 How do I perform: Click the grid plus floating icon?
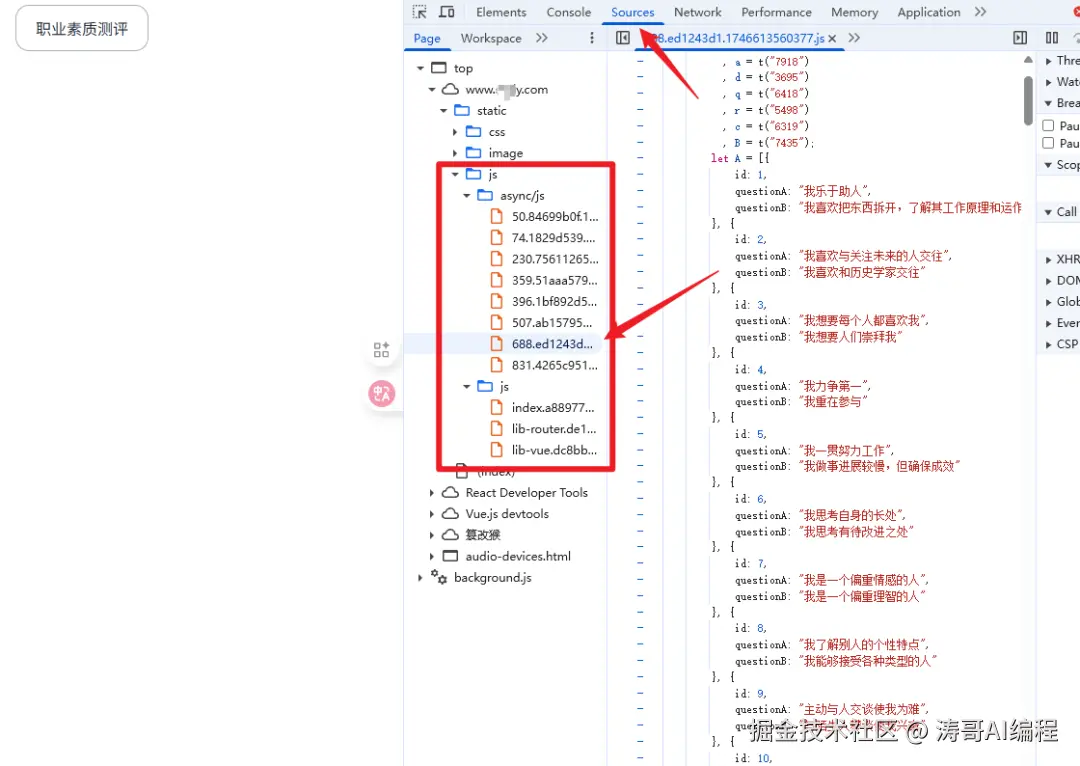click(382, 350)
